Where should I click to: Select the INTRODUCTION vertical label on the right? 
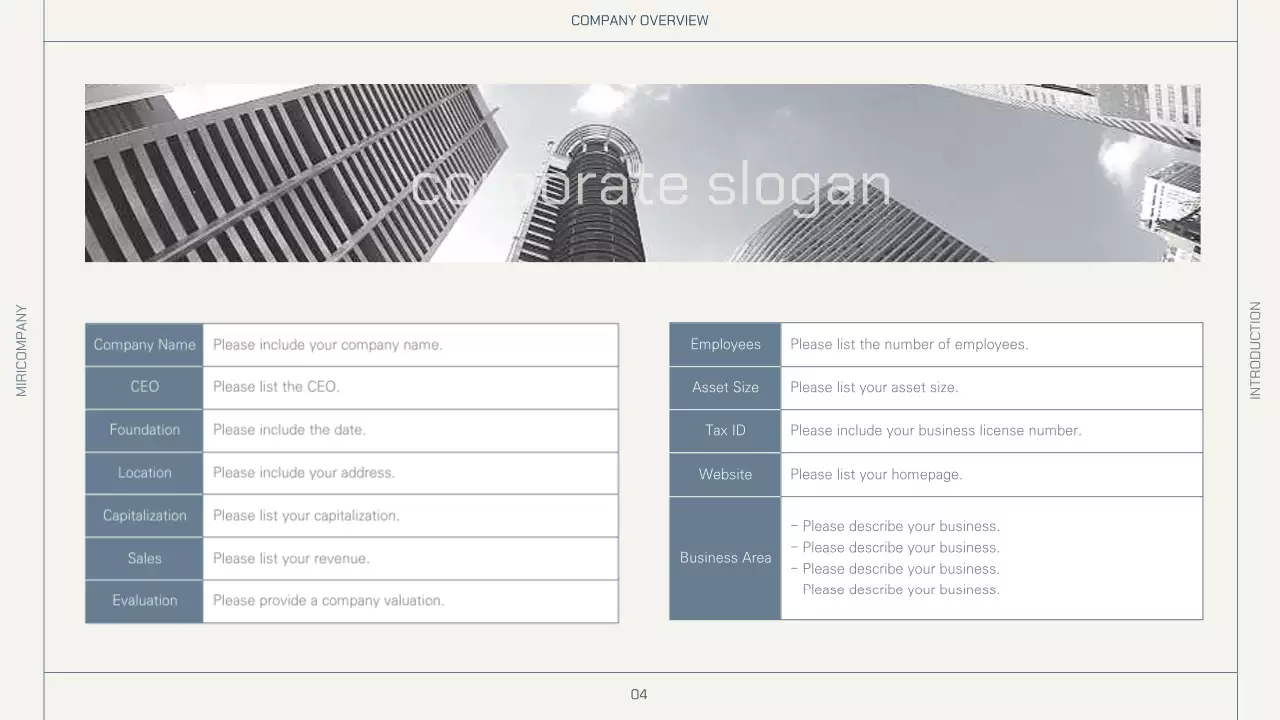(1256, 350)
